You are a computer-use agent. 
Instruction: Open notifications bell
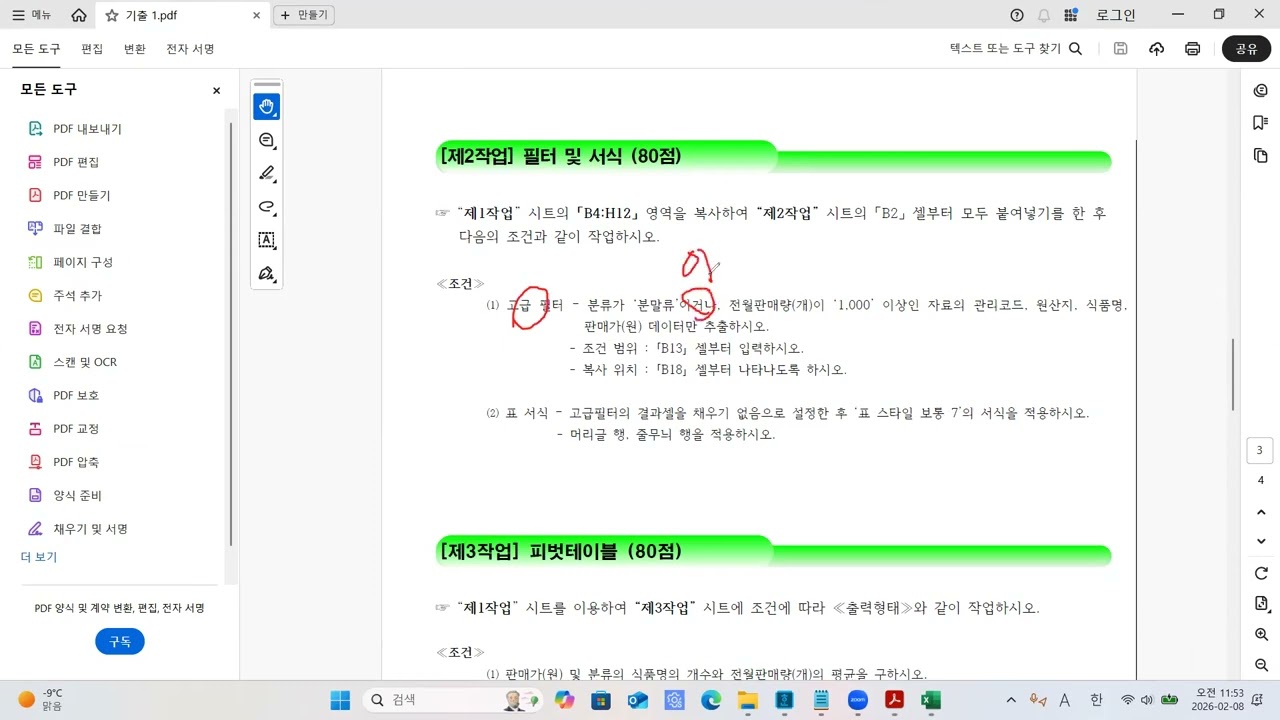tap(1044, 15)
